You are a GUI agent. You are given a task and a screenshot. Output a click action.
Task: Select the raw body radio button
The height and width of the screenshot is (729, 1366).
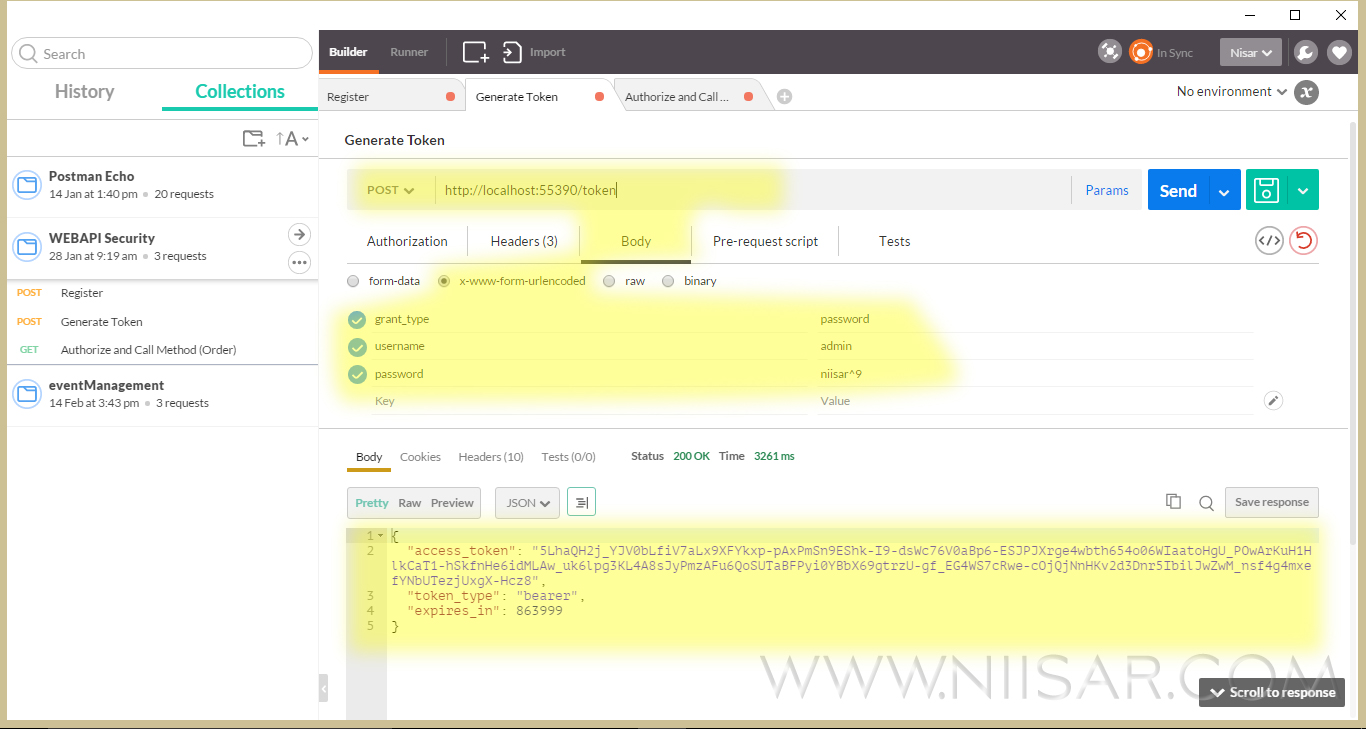point(609,281)
